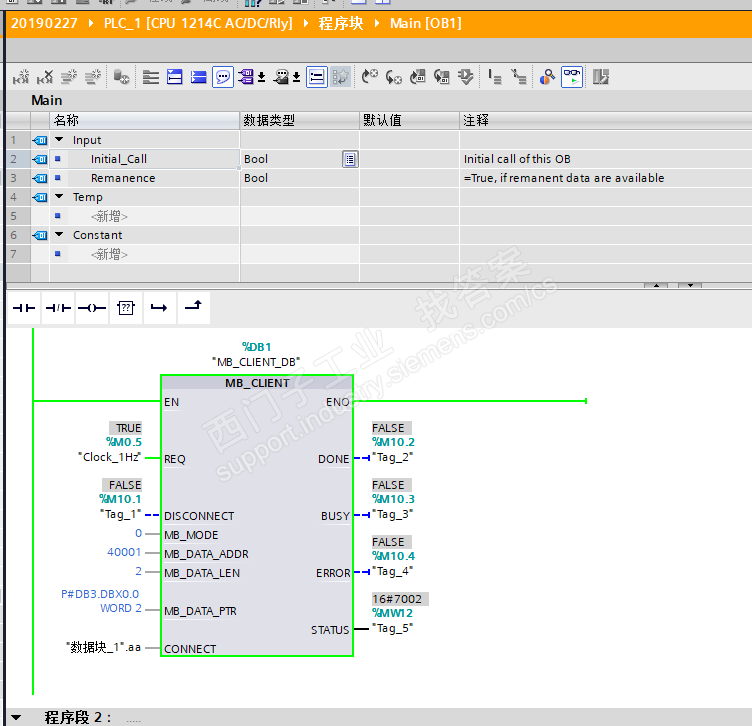Image resolution: width=752 pixels, height=726 pixels.
Task: Insert an output coil instruction
Action: coord(91,308)
